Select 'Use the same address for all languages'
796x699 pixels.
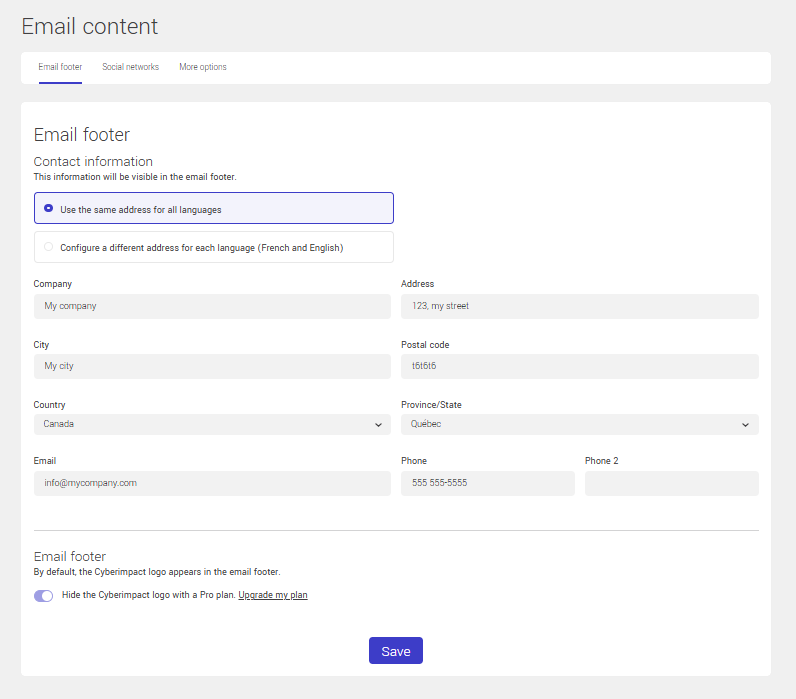click(x=214, y=208)
